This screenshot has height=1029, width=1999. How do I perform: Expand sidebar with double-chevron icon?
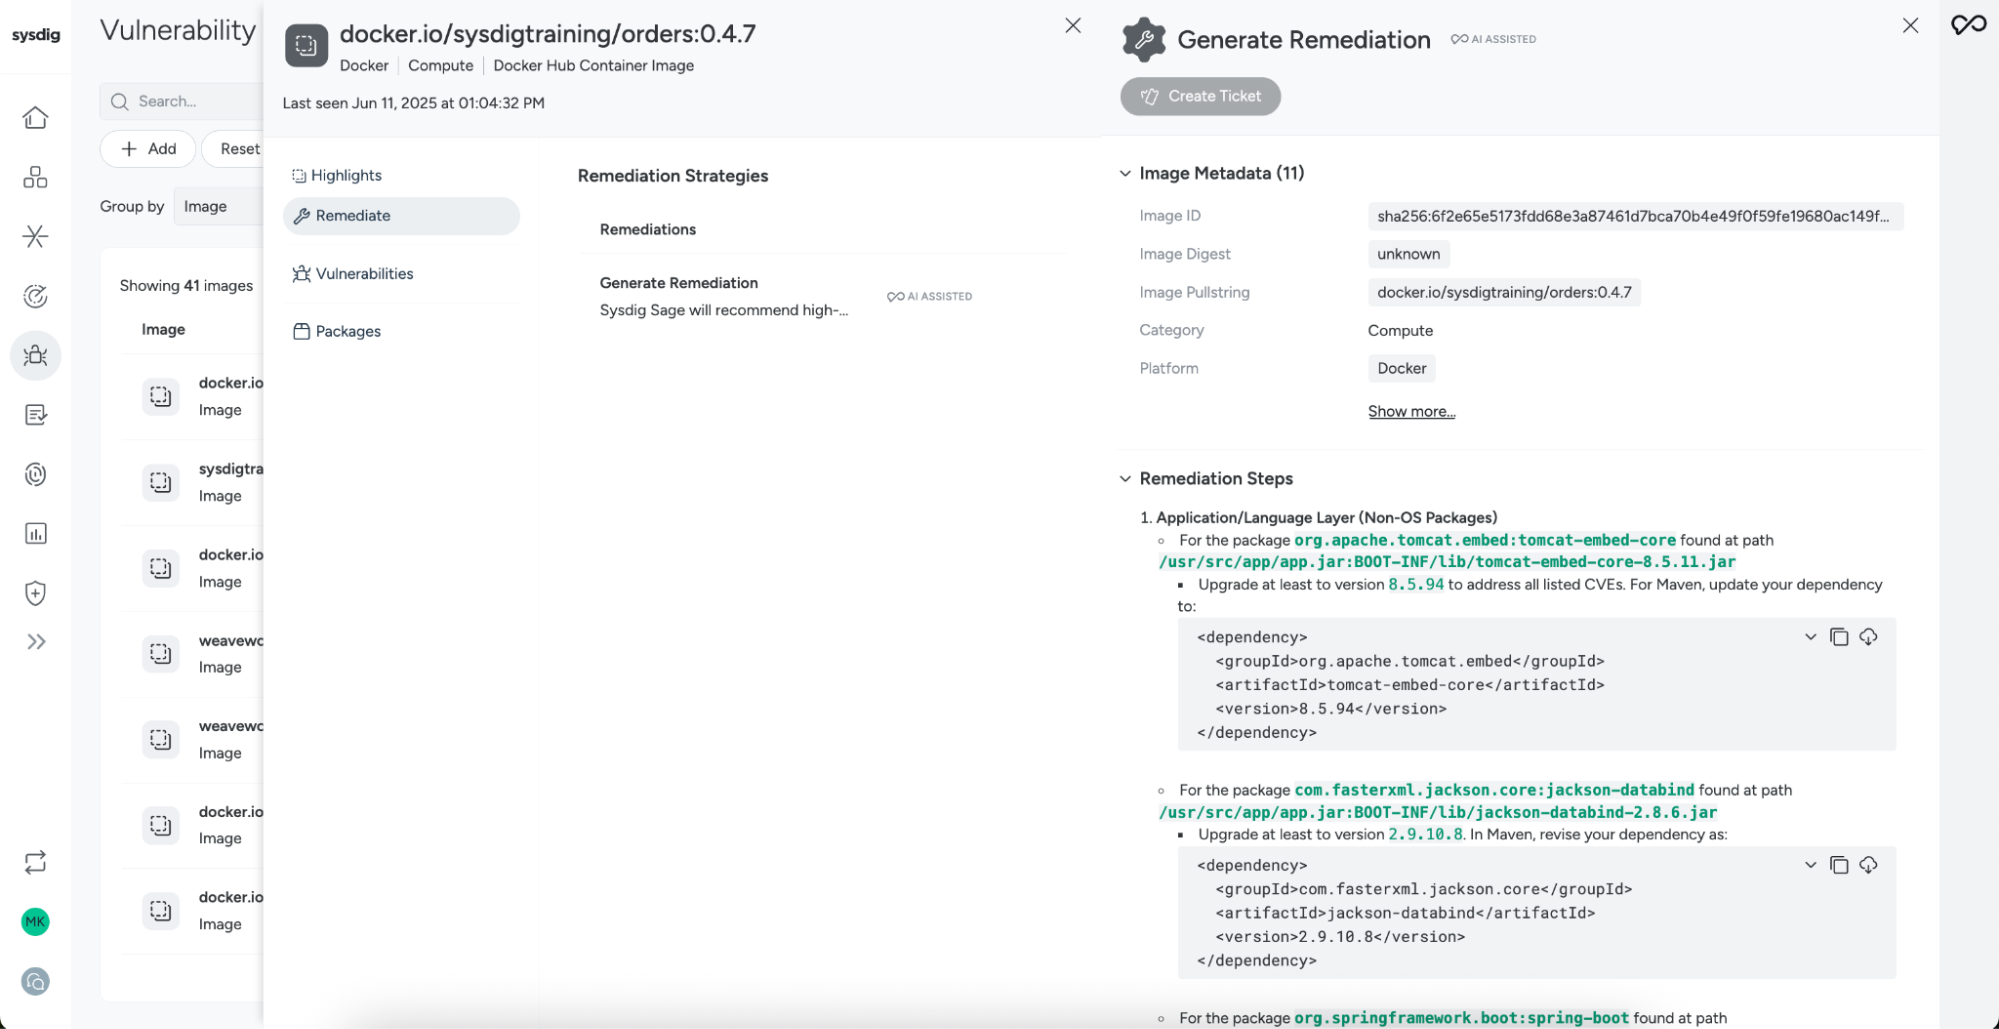(x=36, y=642)
